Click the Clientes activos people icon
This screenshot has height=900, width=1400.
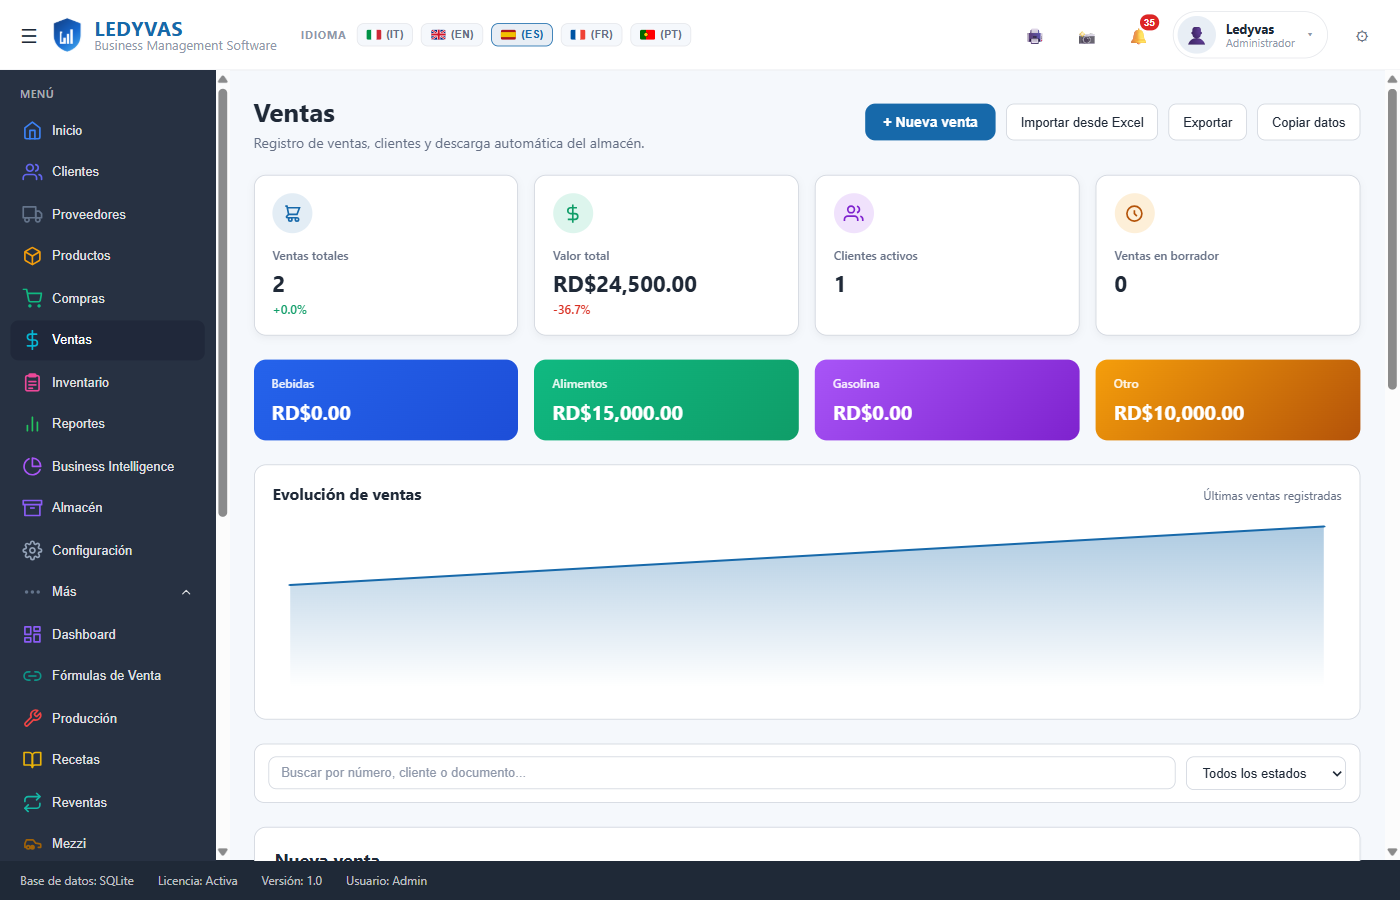pyautogui.click(x=854, y=213)
